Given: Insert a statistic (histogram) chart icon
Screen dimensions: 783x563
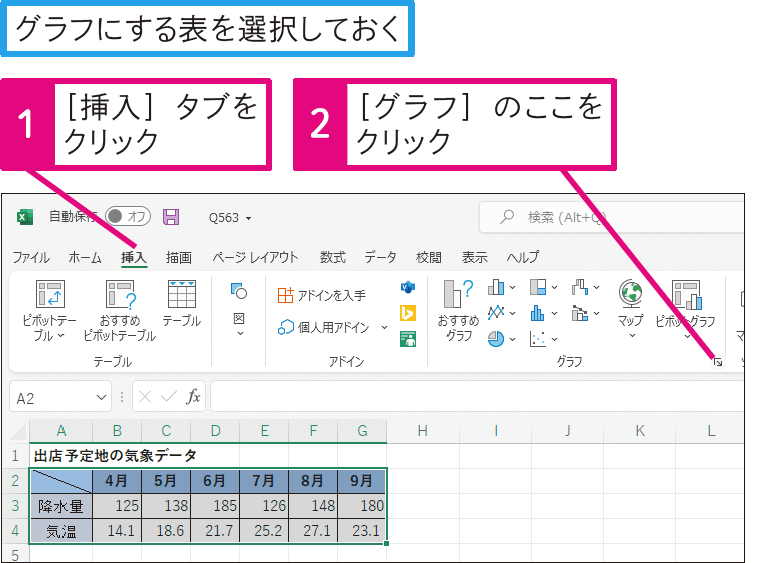Looking at the screenshot, I should tap(538, 313).
